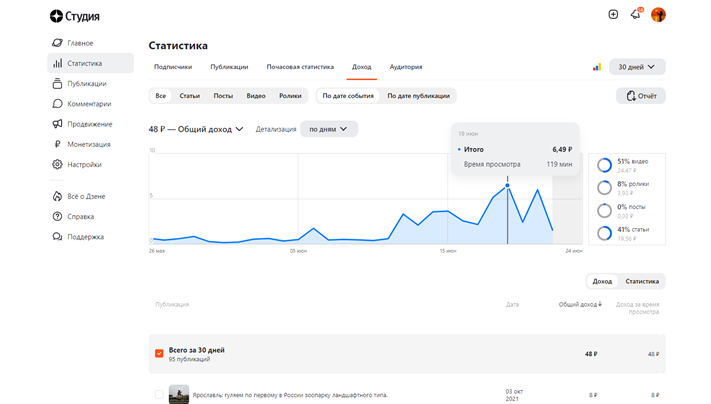The width and height of the screenshot is (711, 404).
Task: Open the Почасовая статистика tab
Action: [300, 67]
